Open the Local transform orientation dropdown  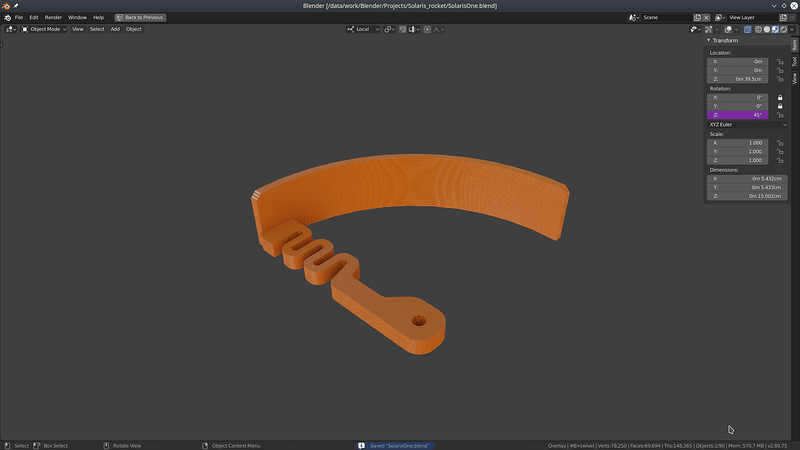tap(363, 30)
